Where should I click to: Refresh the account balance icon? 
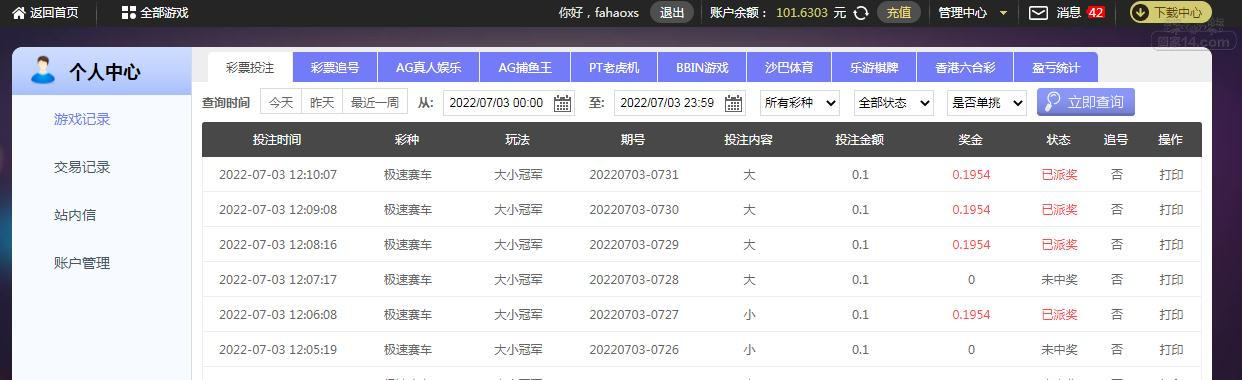click(861, 13)
